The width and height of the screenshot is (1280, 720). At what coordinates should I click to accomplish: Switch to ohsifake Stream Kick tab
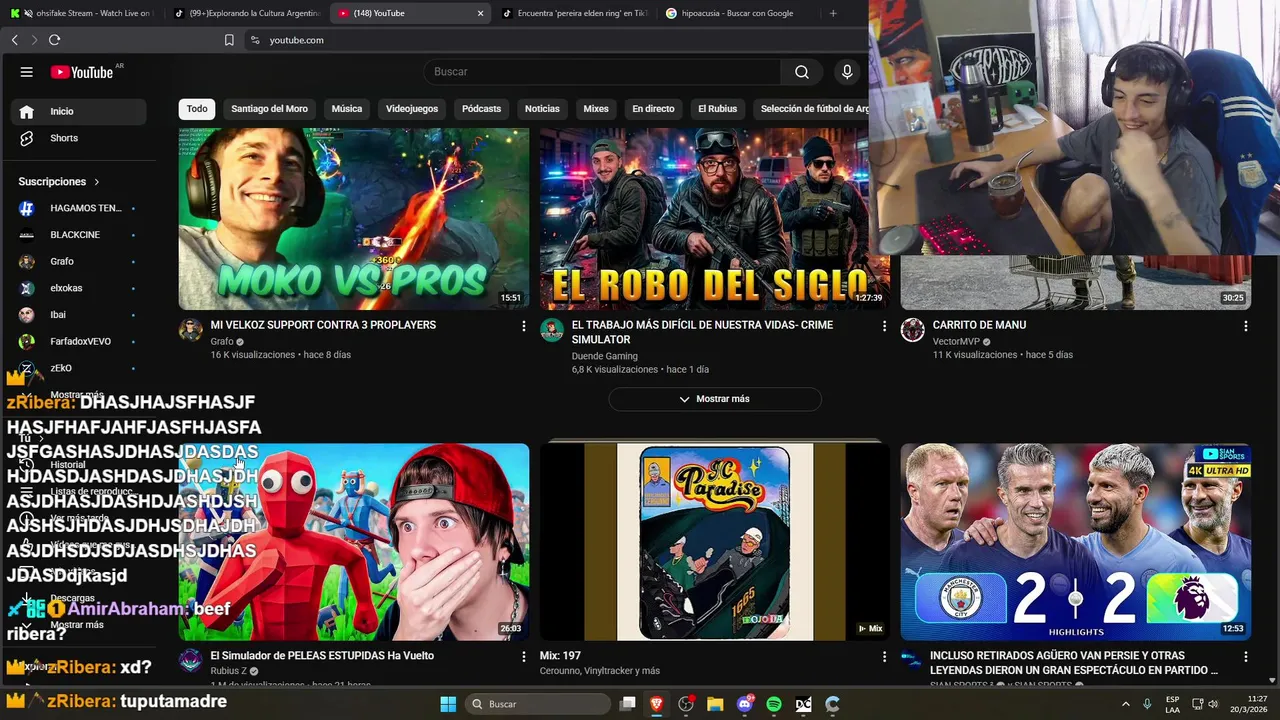82,13
